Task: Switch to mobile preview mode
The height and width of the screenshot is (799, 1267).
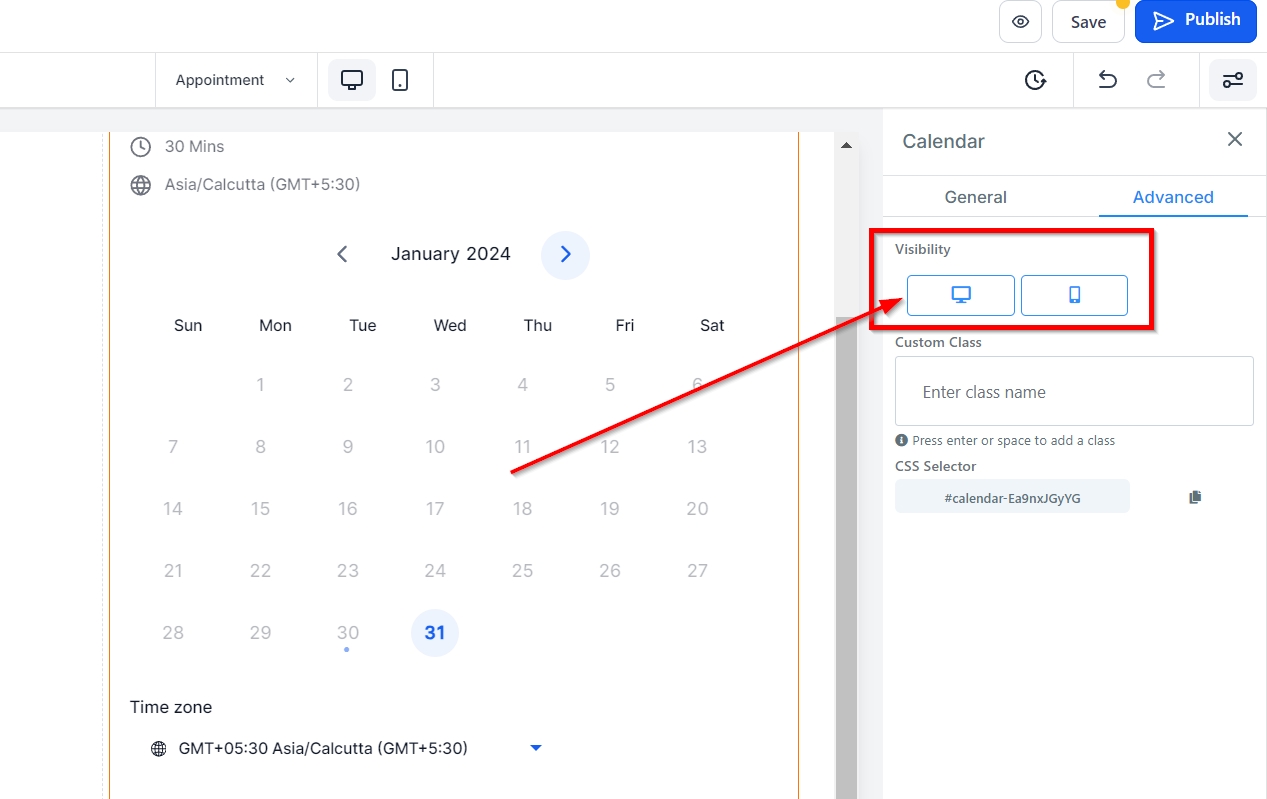Action: click(x=400, y=80)
